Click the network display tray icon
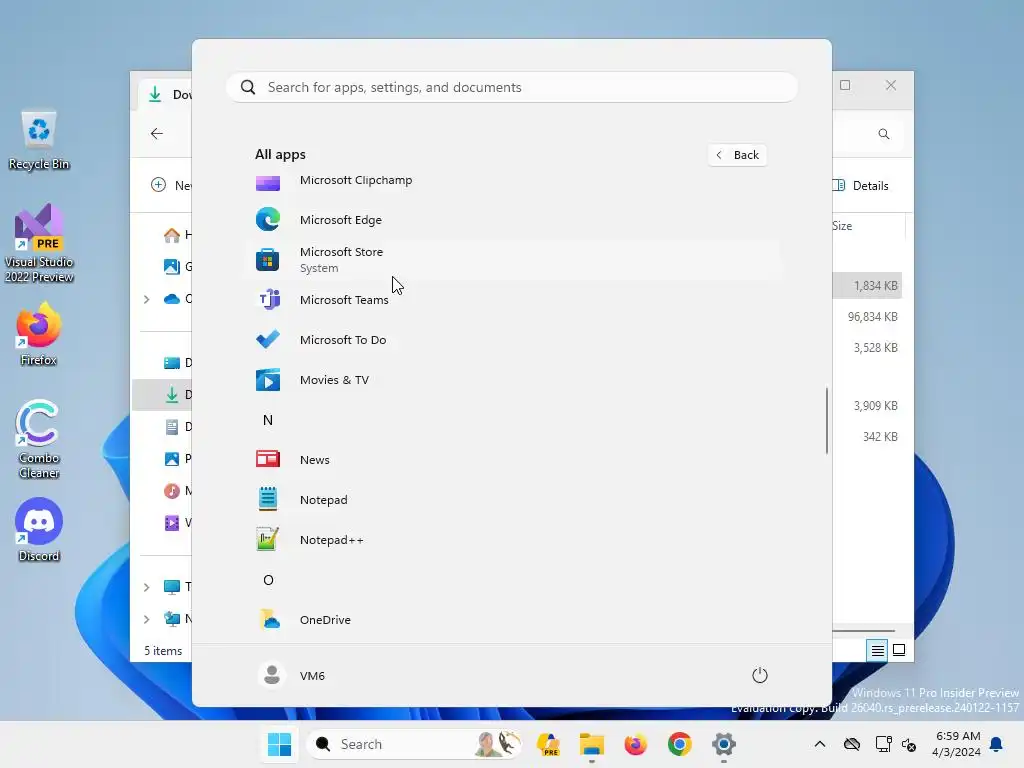Viewport: 1024px width, 768px height. coord(883,744)
